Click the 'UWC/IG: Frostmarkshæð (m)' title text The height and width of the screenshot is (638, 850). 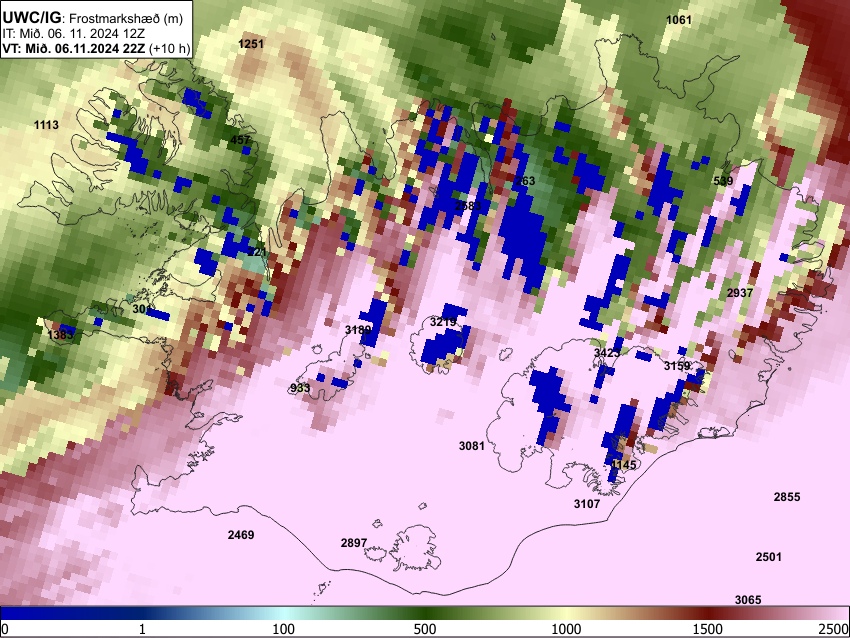click(93, 18)
